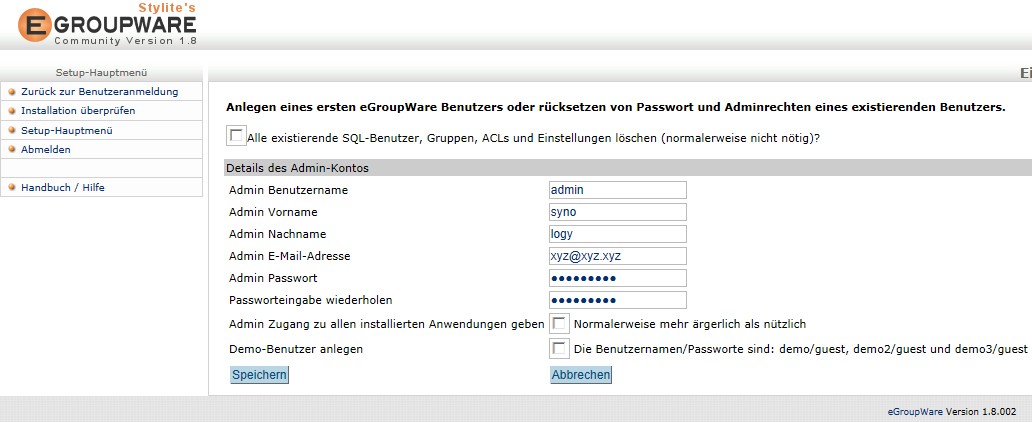Open Handbuch / Hilfe link
Screen dimensions: 1032x422
point(62,187)
